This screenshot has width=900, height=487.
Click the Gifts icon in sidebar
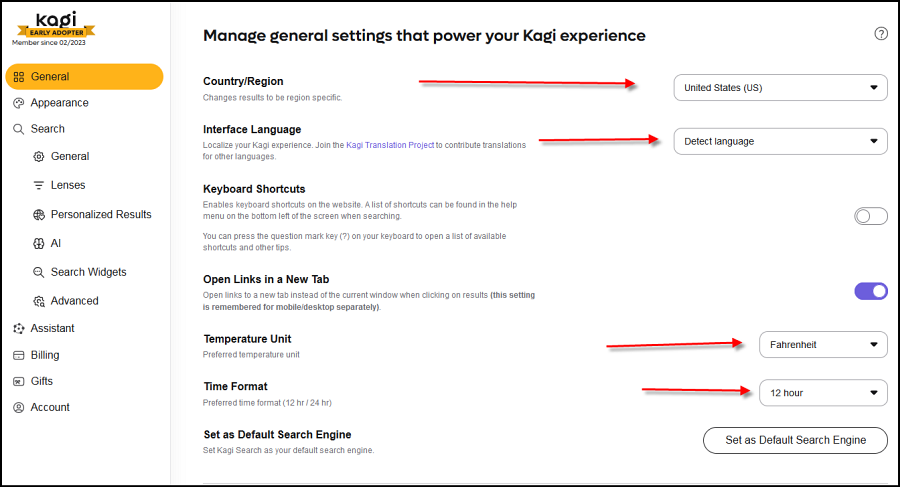[x=19, y=381]
